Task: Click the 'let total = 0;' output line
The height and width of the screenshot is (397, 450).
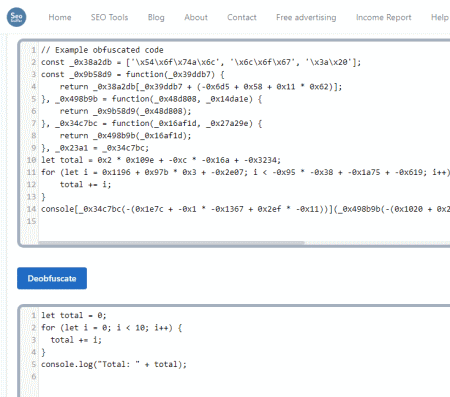Action: [74, 315]
